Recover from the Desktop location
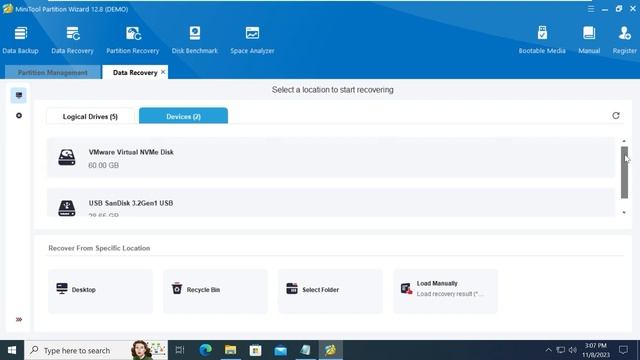 100,291
